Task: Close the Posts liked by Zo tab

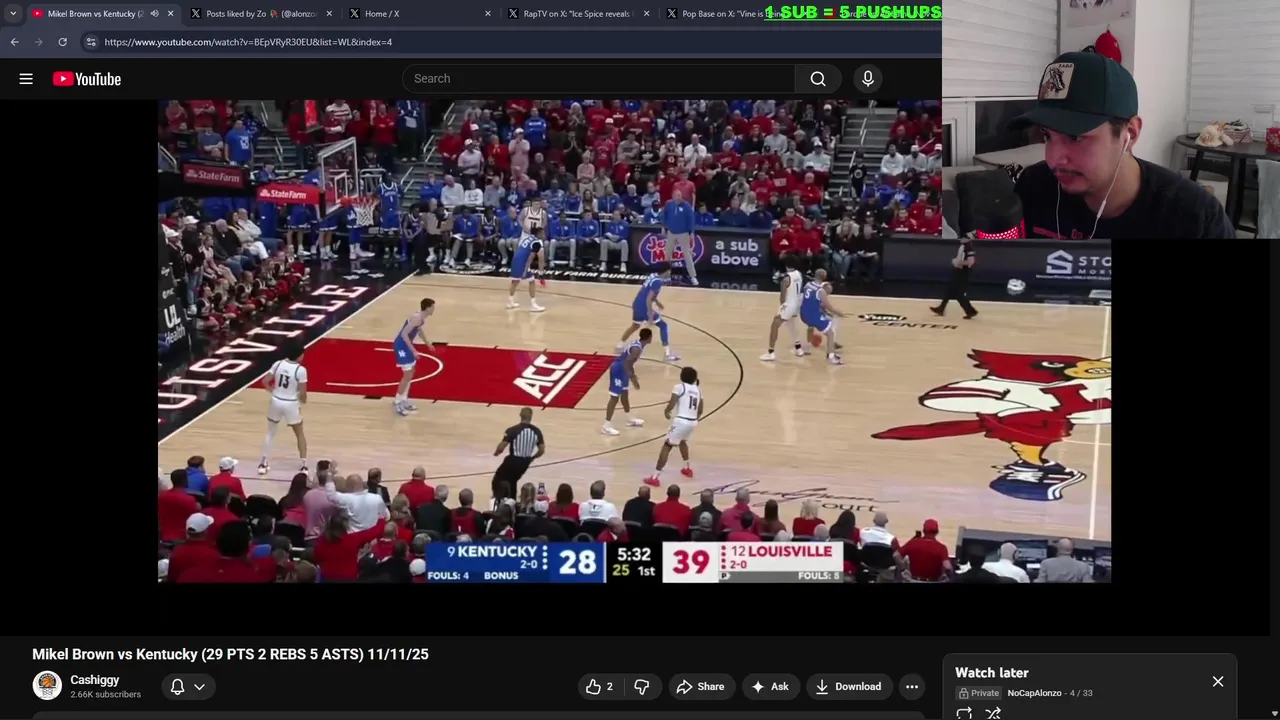Action: 329,14
